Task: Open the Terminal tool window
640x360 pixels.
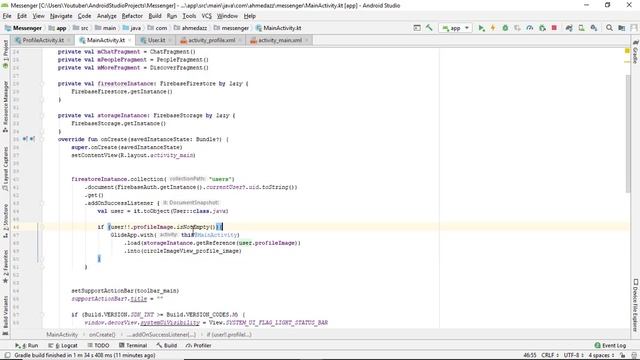Action: pos(133,345)
